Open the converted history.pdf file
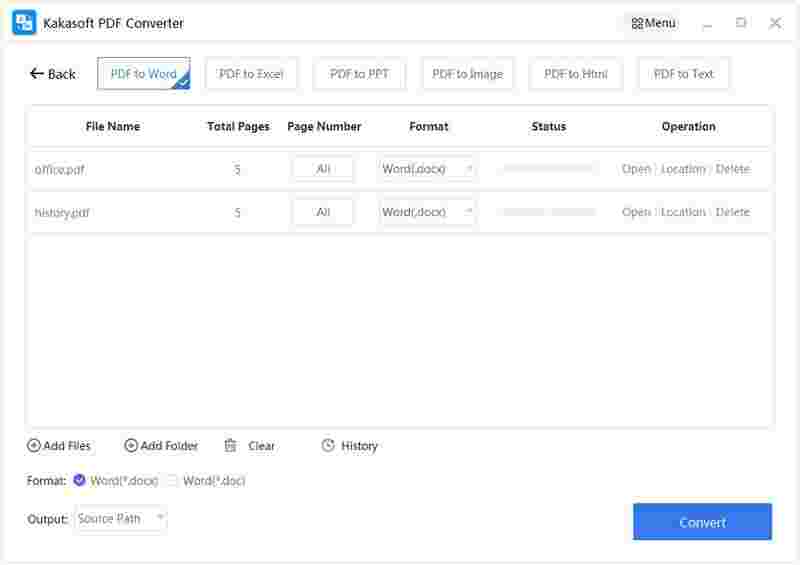 coord(636,212)
